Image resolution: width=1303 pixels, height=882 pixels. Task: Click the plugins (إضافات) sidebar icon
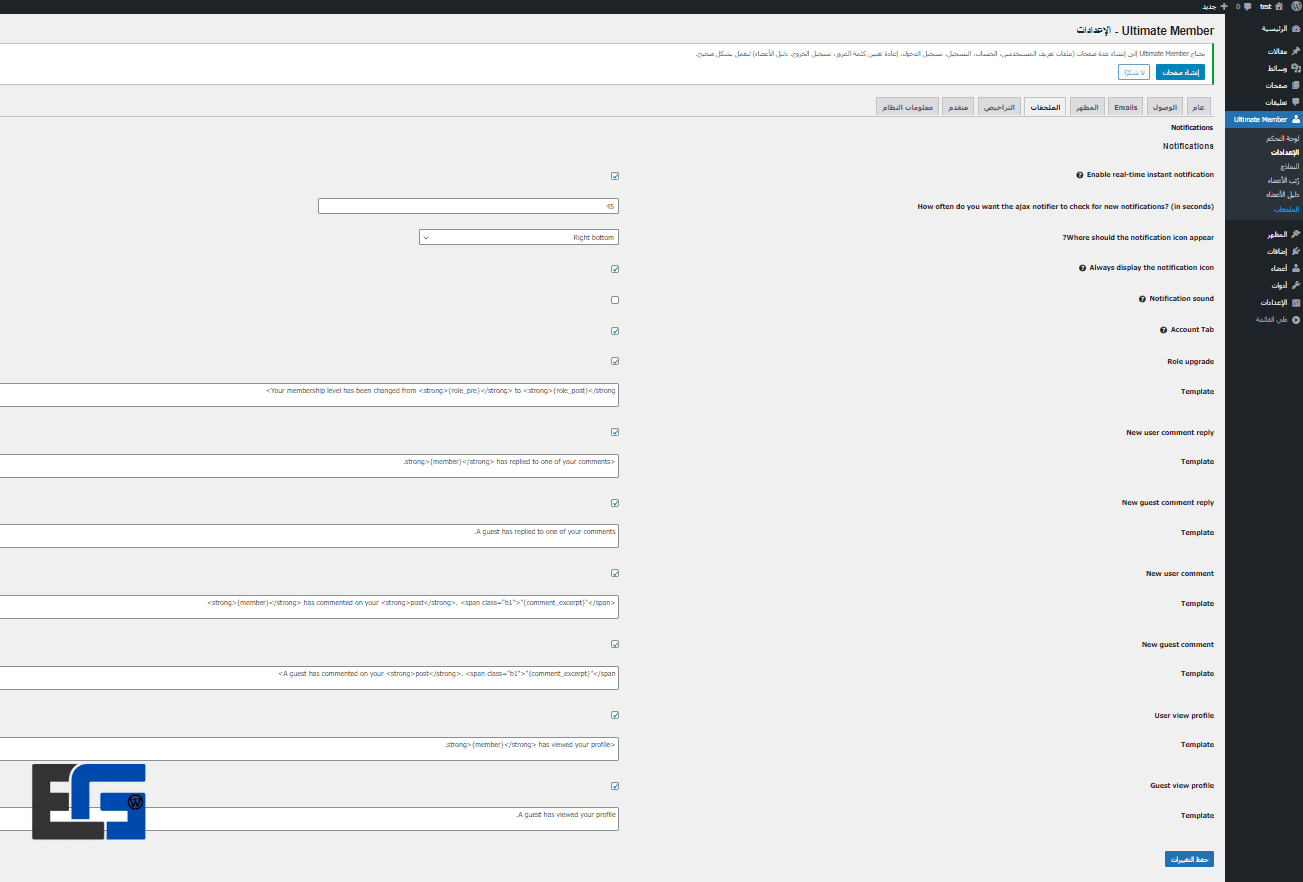(1296, 251)
